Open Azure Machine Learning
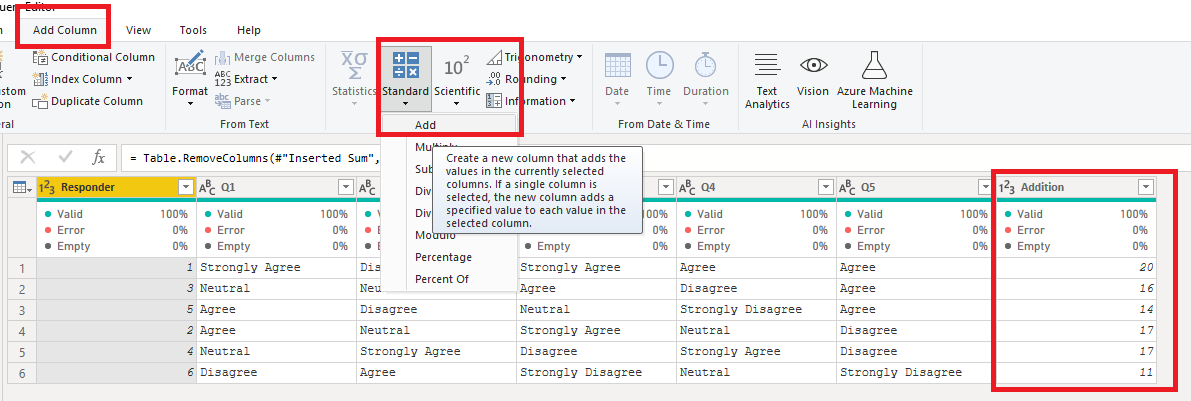Image resolution: width=1191 pixels, height=401 pixels. point(874,81)
